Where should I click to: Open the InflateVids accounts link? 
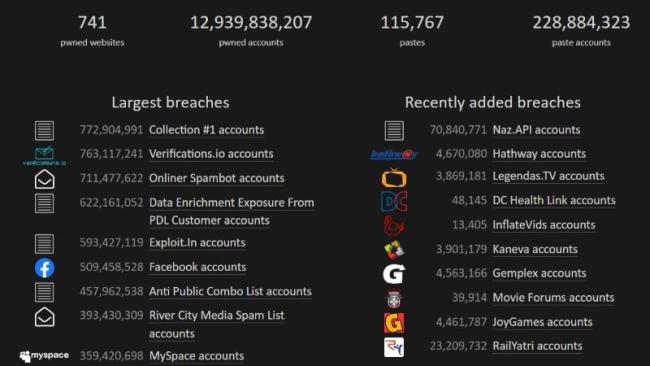[x=544, y=225]
